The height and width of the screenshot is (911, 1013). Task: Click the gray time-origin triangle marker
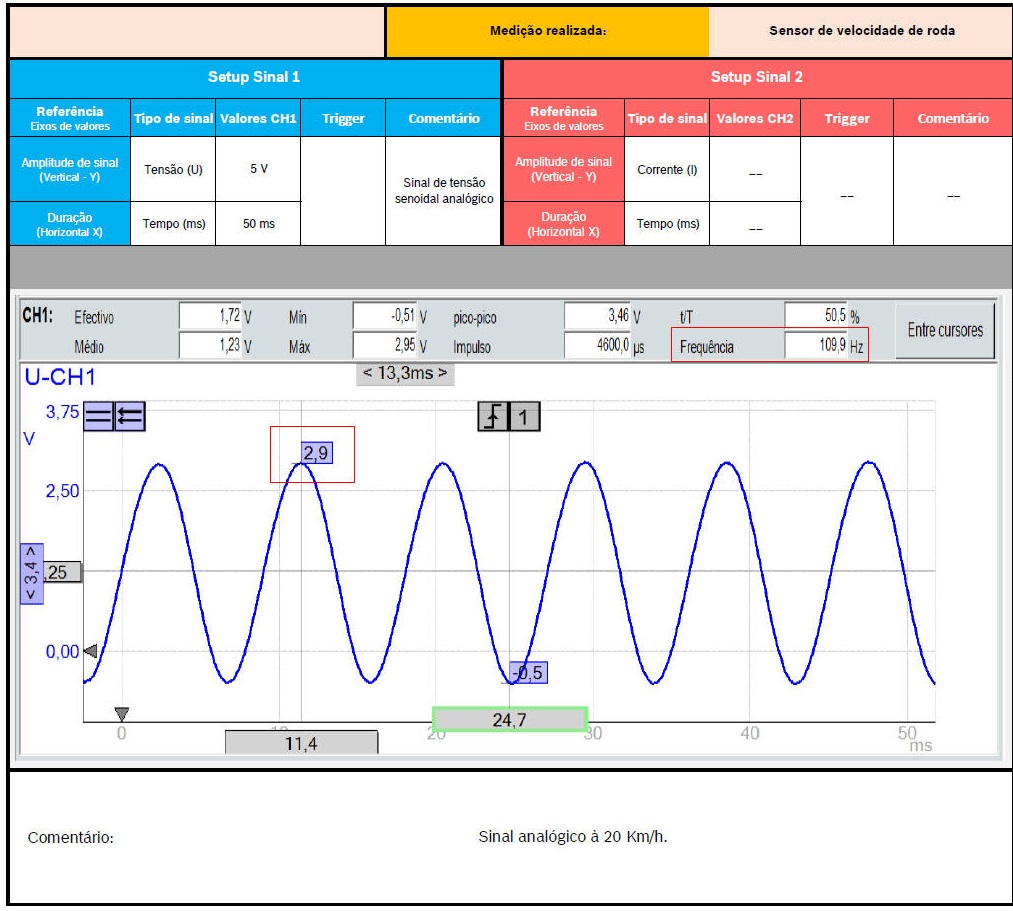click(x=122, y=714)
